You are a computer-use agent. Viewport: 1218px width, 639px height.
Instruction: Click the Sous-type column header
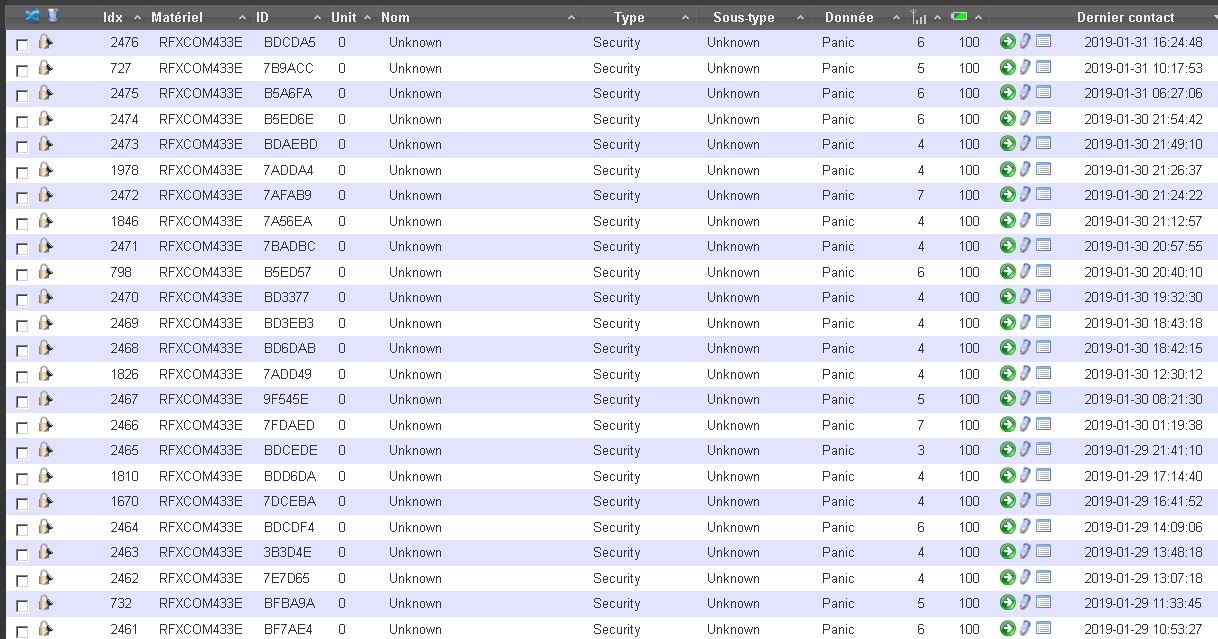[743, 17]
